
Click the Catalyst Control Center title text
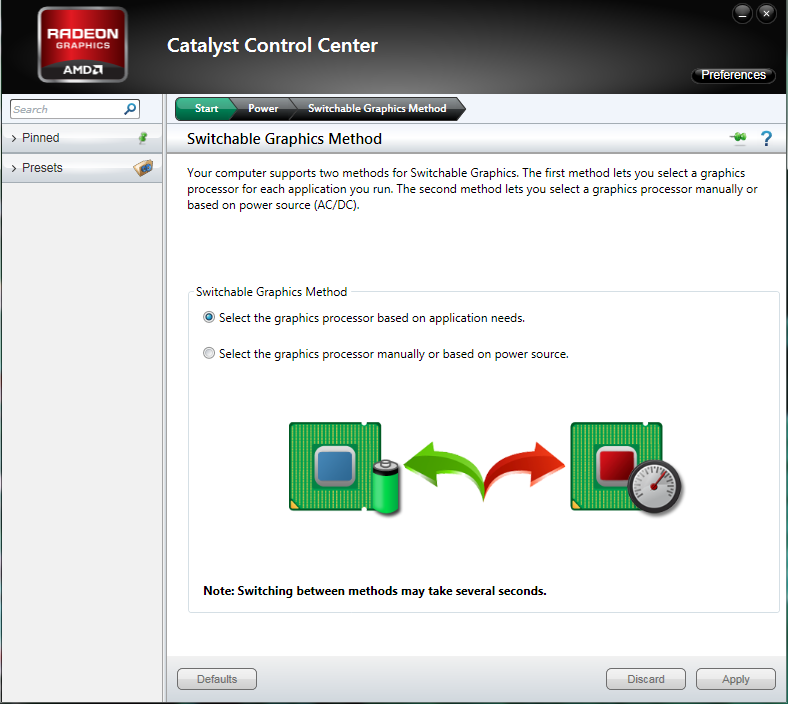272,45
